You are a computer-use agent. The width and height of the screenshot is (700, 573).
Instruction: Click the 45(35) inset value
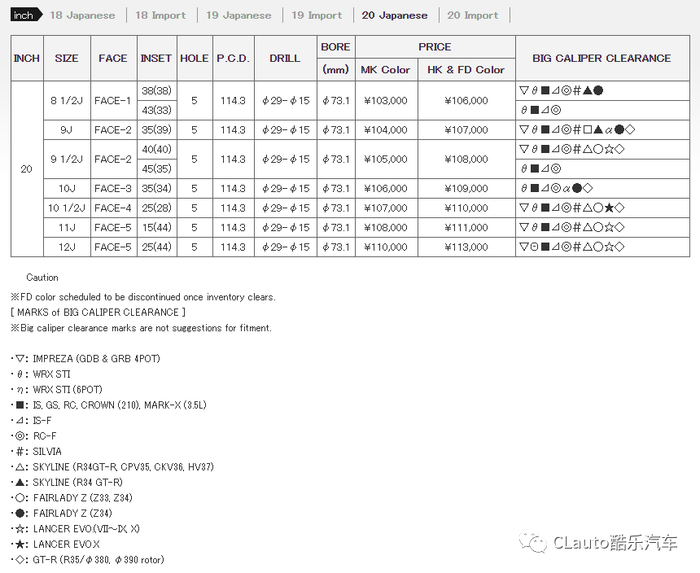(156, 169)
